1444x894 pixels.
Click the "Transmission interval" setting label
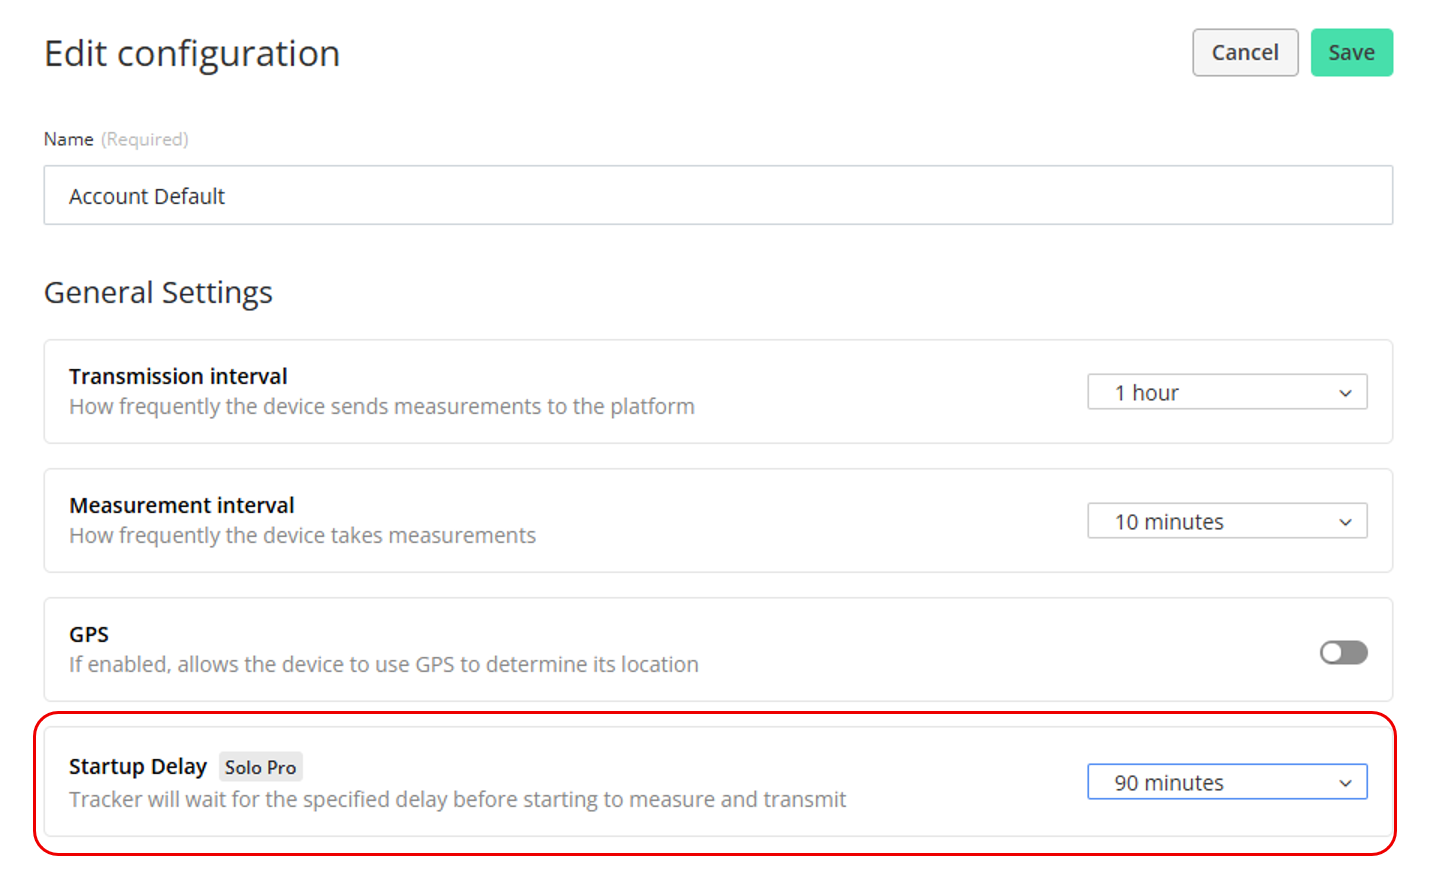(x=178, y=377)
